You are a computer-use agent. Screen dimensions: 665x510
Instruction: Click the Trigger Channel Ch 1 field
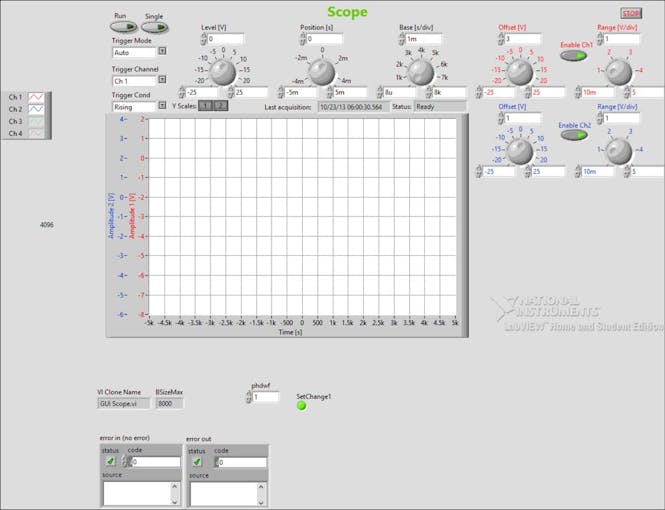click(x=134, y=81)
